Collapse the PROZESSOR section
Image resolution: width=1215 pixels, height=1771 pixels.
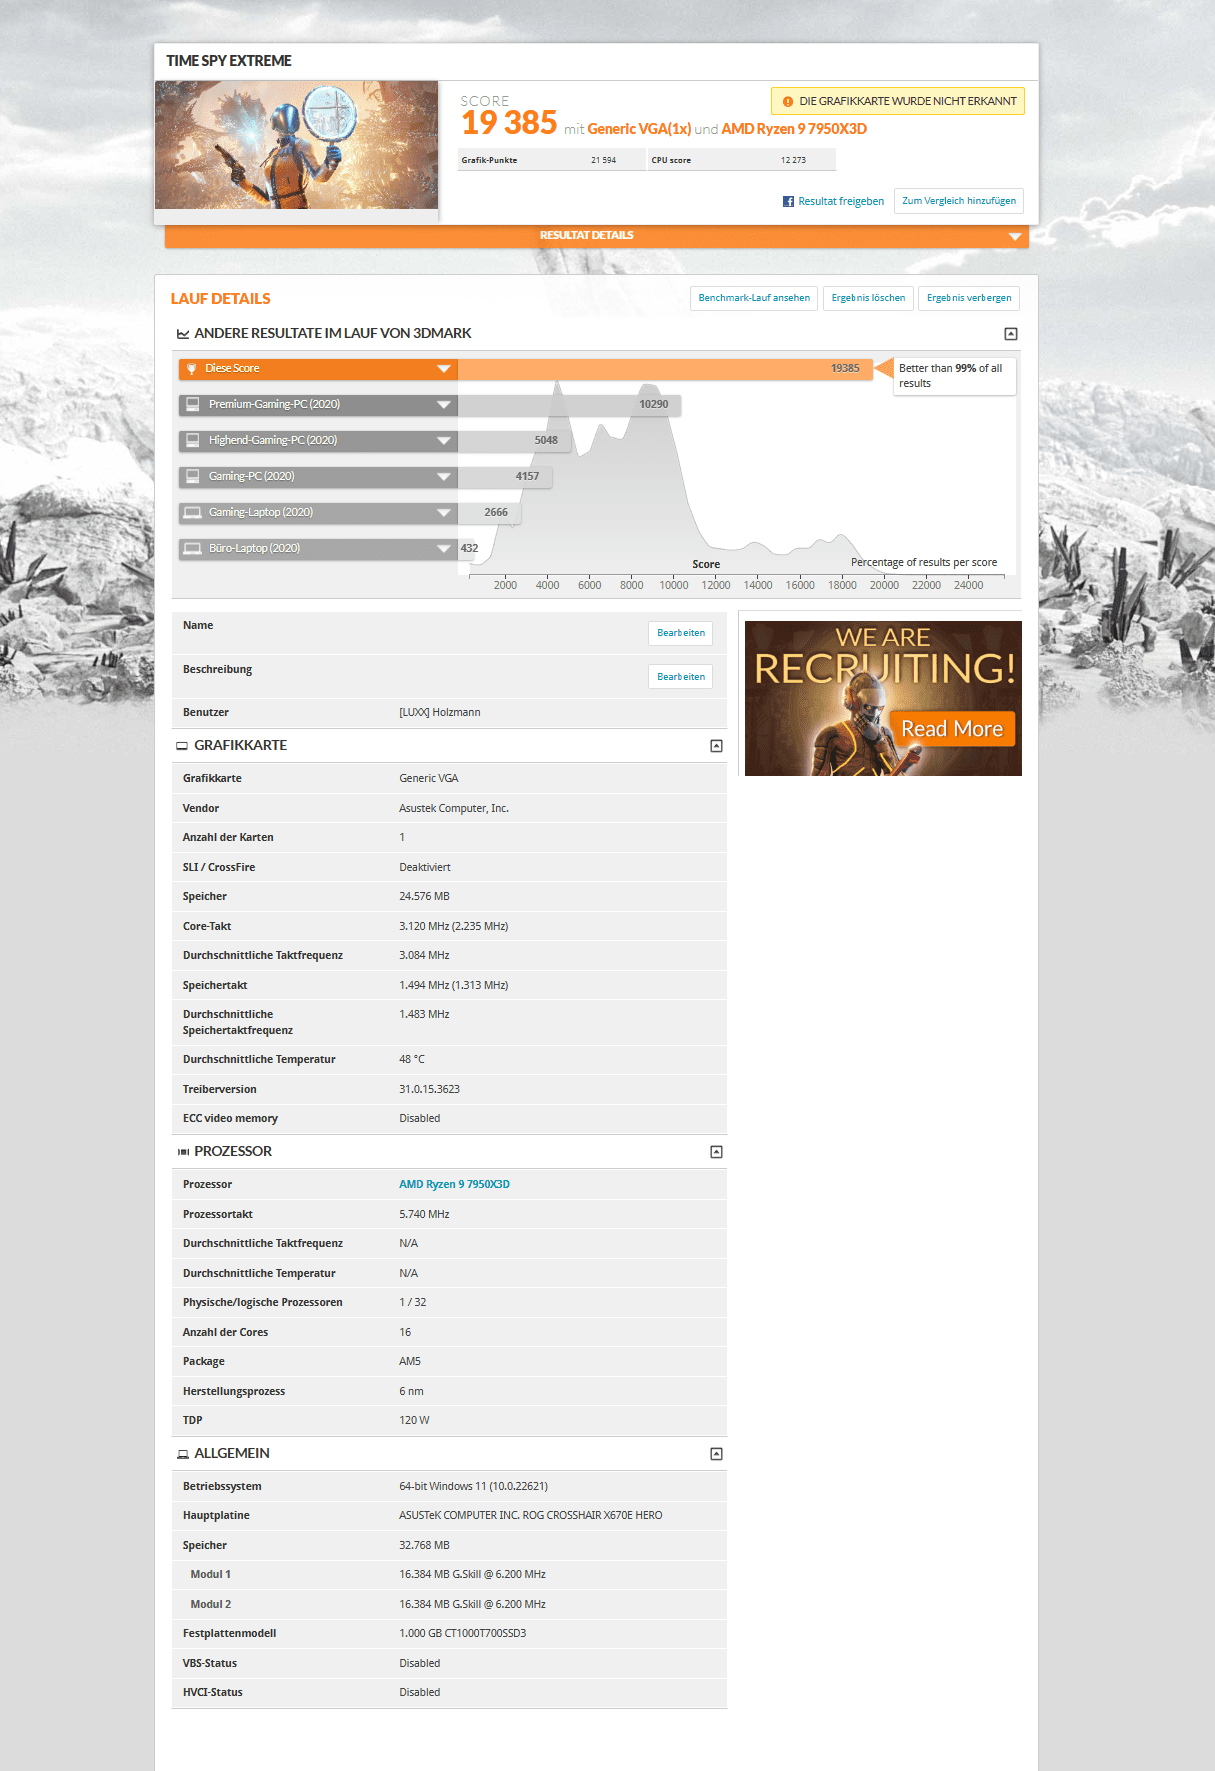716,1152
